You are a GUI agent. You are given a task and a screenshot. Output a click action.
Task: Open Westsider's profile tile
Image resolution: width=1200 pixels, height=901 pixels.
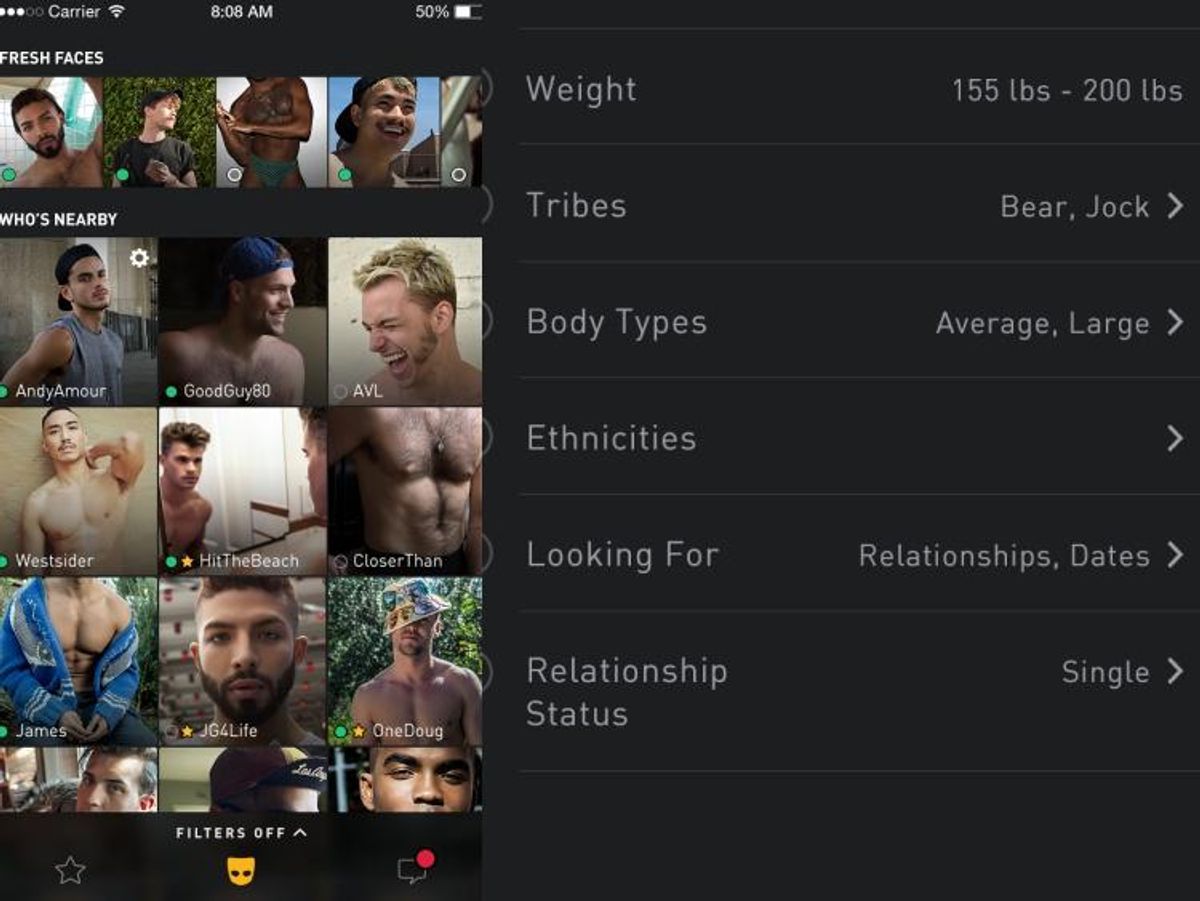(78, 490)
